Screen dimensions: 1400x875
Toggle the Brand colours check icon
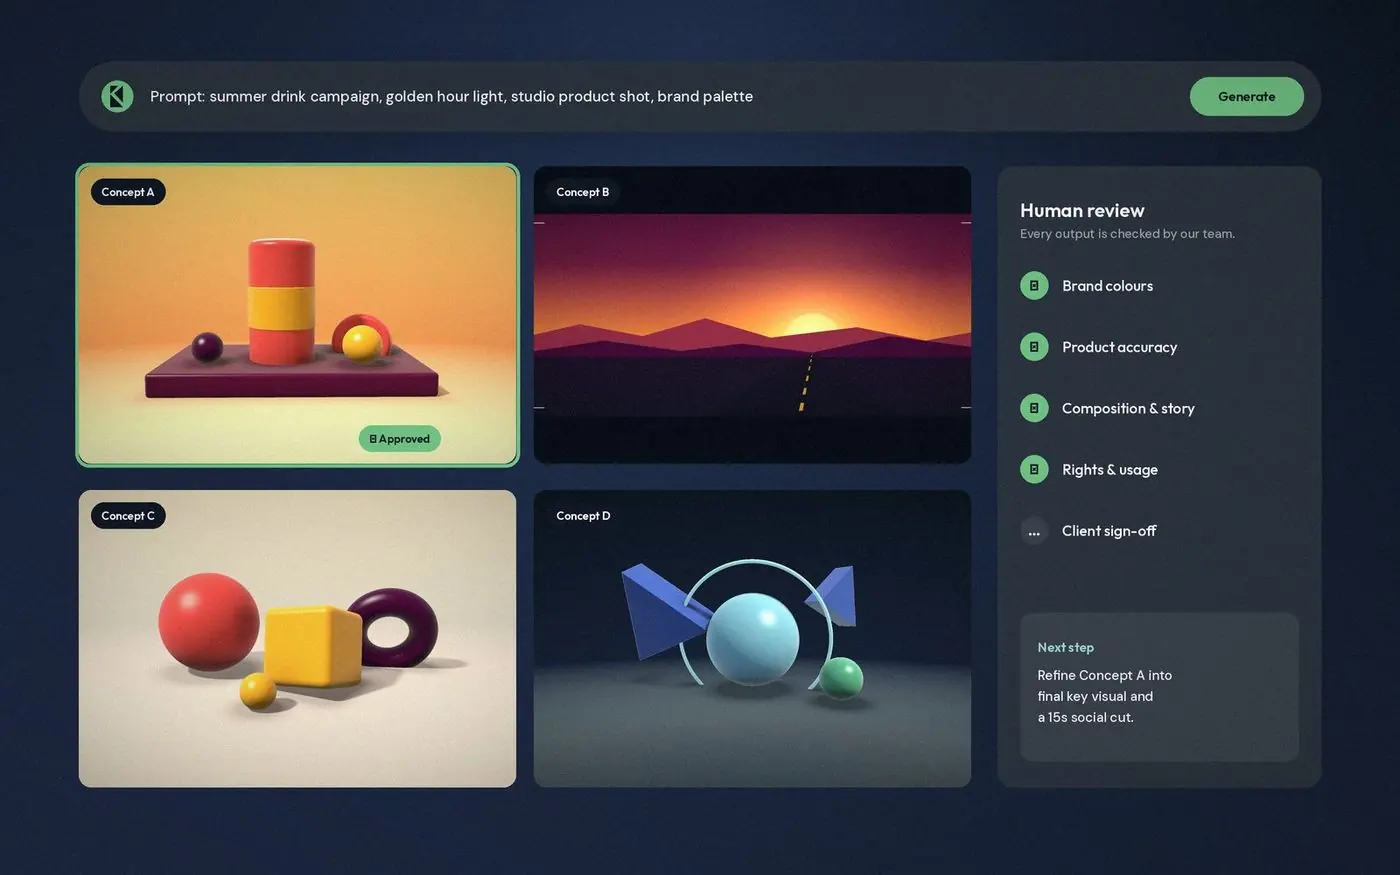pos(1034,286)
